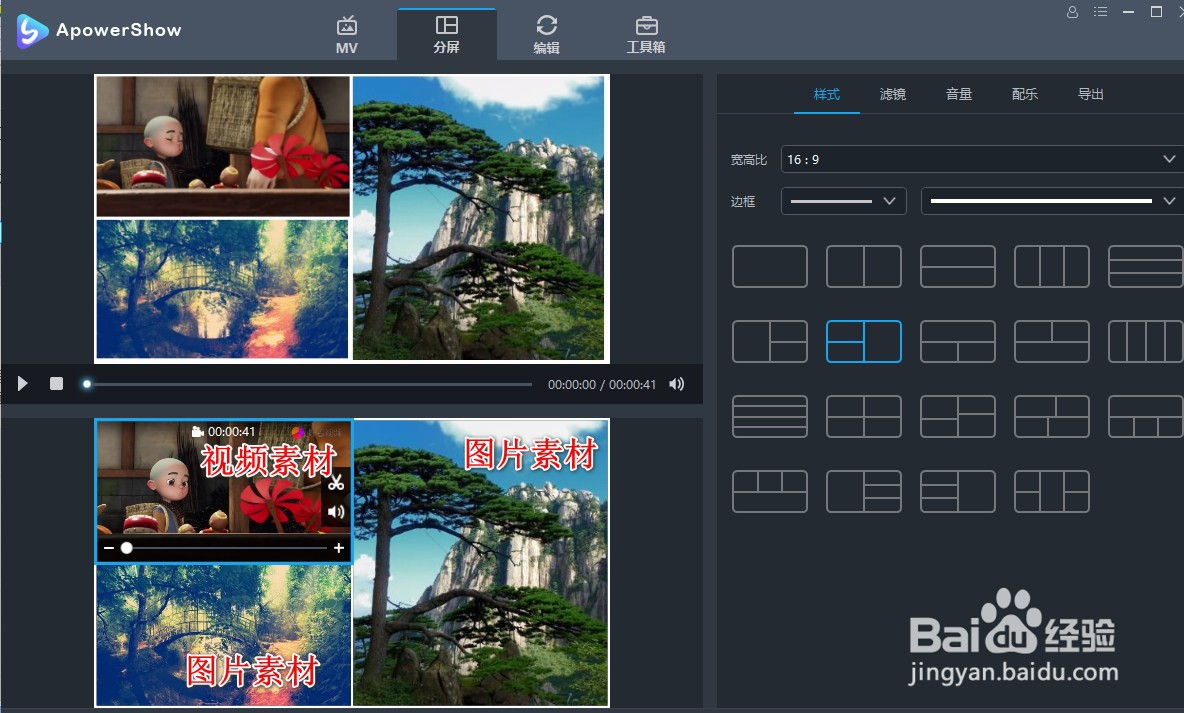1184x713 pixels.
Task: Open the border color line dropdown
Action: tap(1052, 201)
